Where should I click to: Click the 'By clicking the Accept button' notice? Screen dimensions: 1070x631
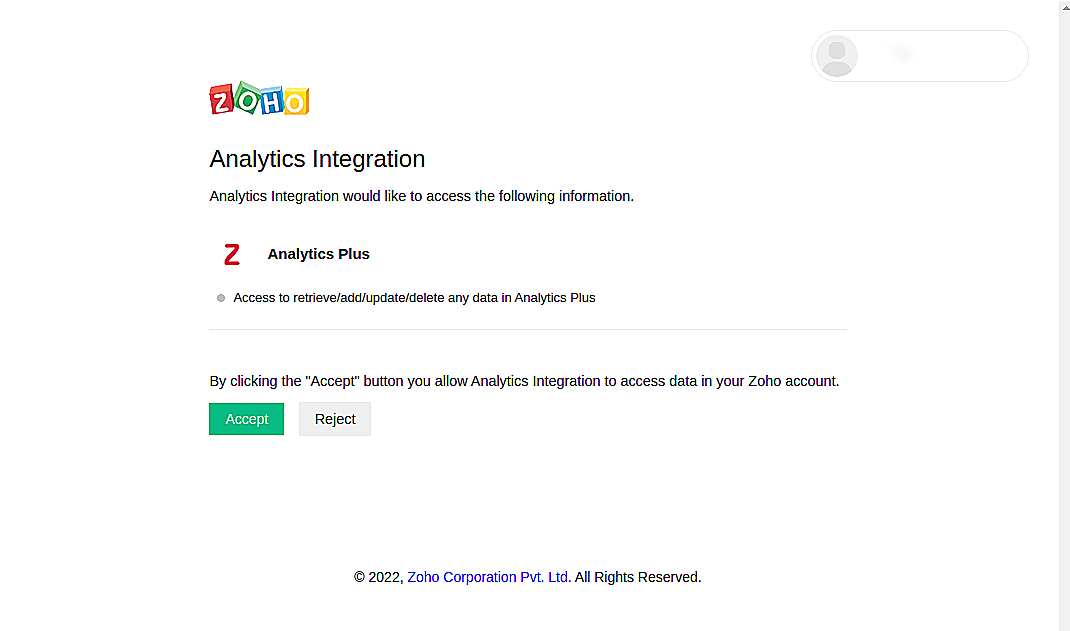coord(523,381)
